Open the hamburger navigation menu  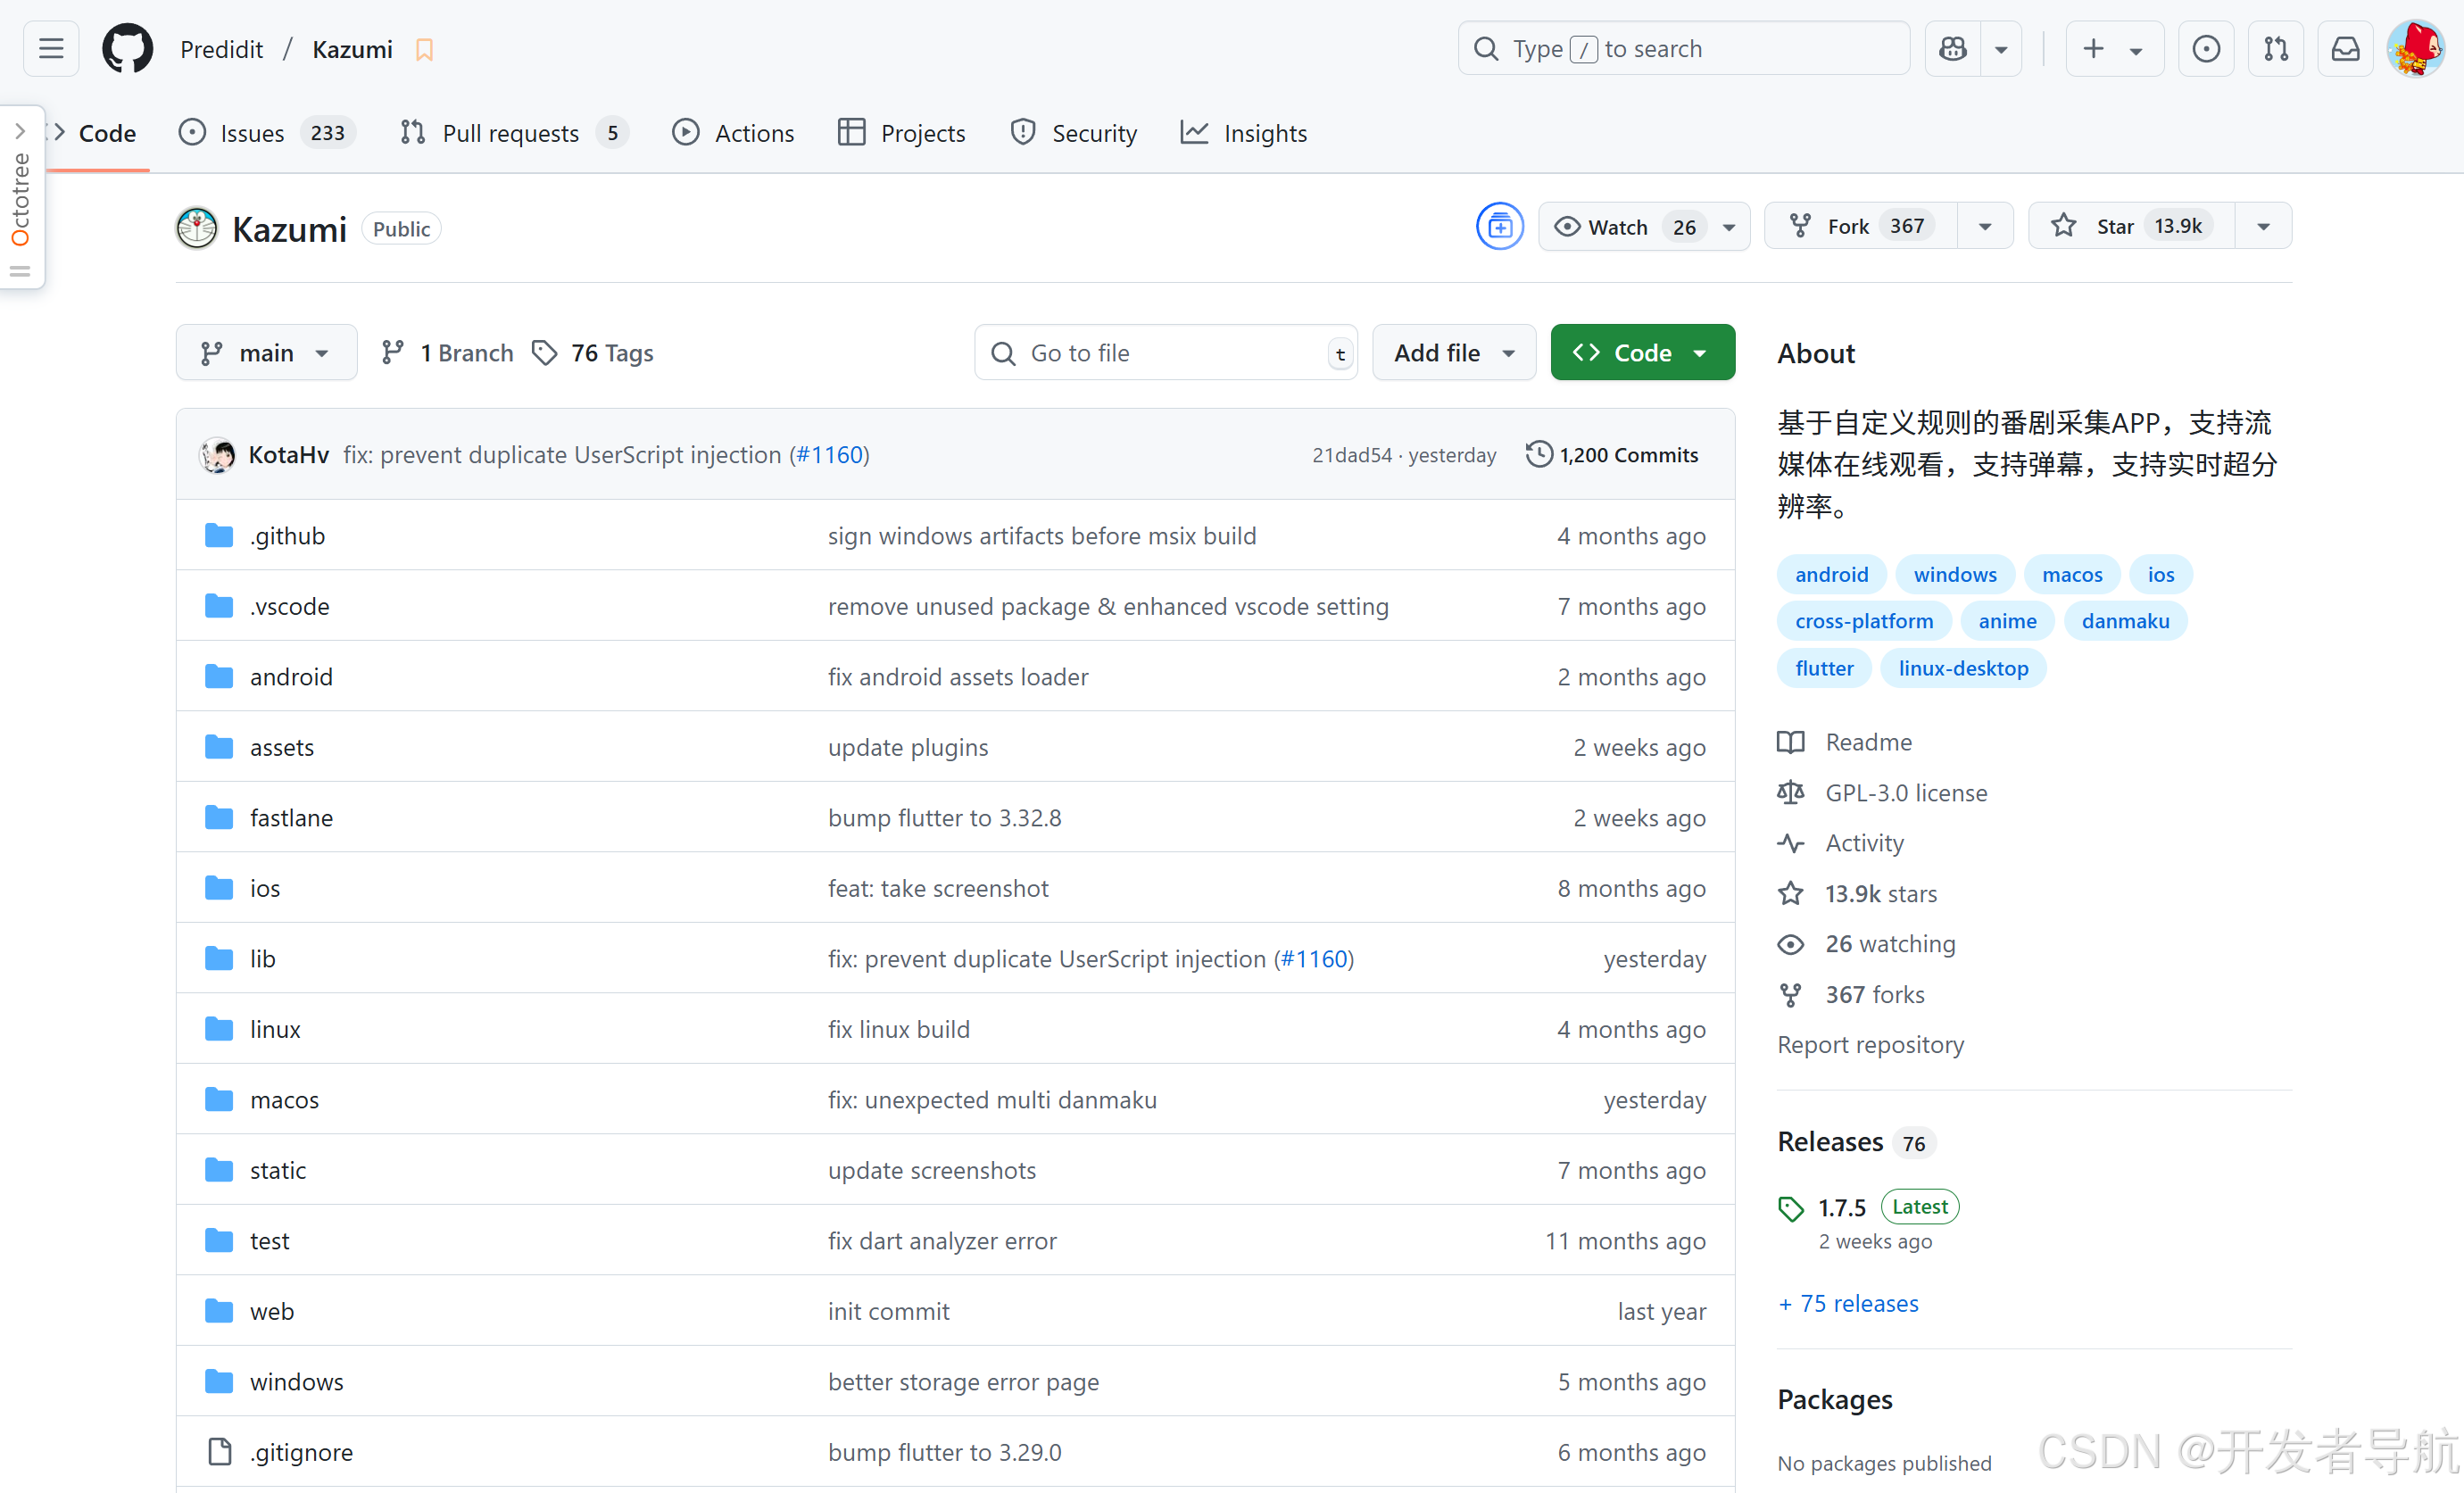[x=51, y=48]
